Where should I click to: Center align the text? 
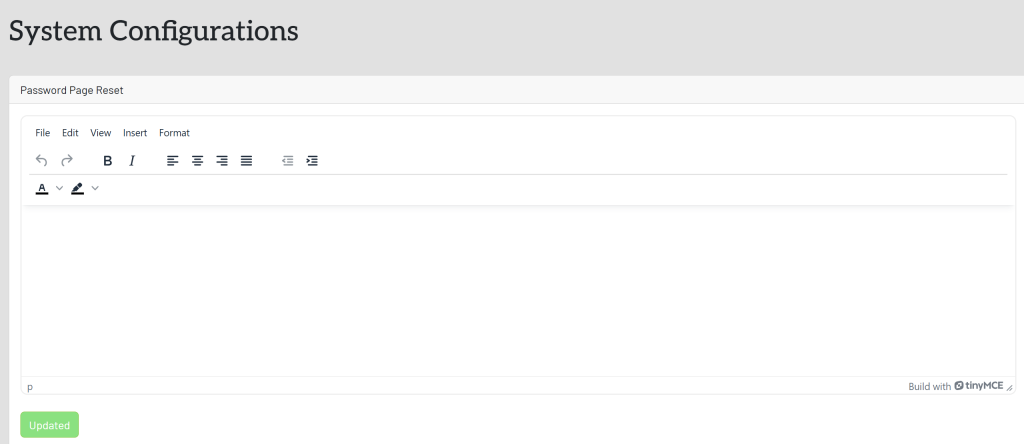point(198,160)
